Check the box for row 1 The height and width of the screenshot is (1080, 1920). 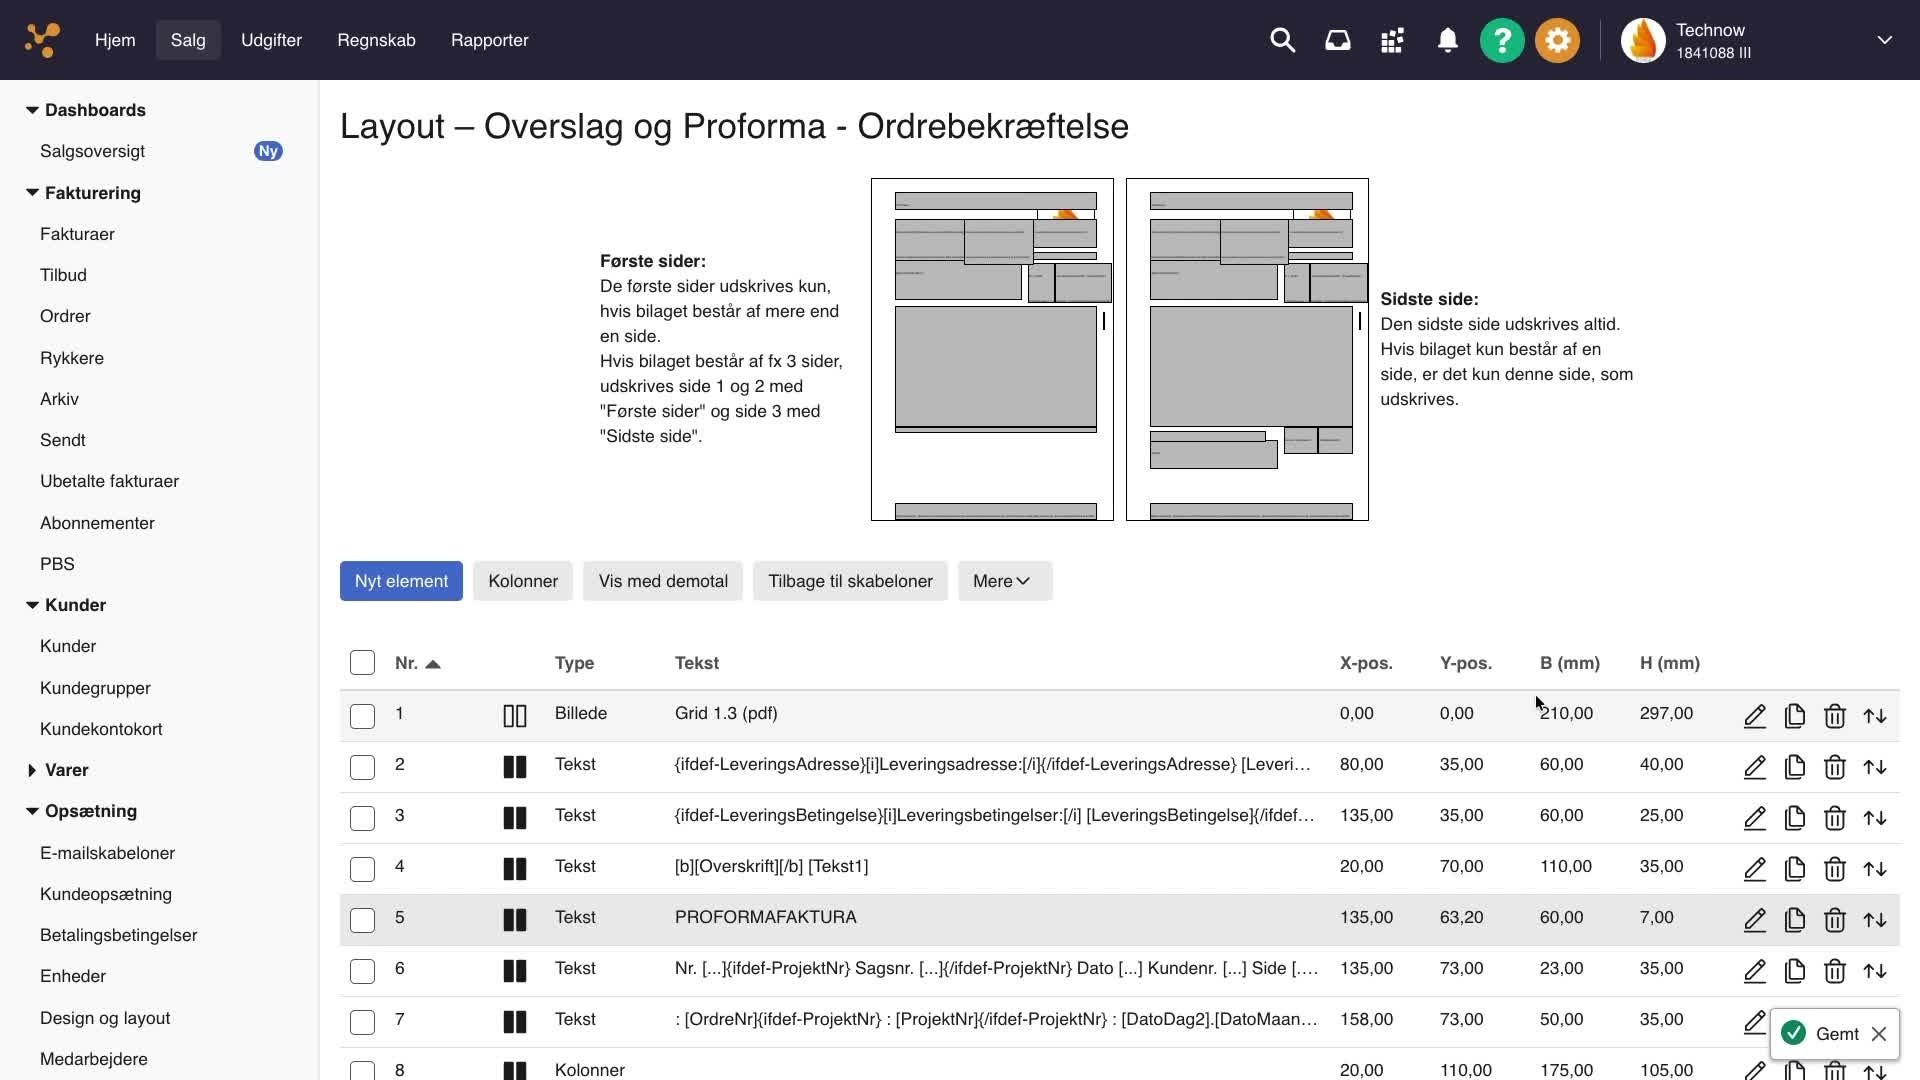coord(362,716)
